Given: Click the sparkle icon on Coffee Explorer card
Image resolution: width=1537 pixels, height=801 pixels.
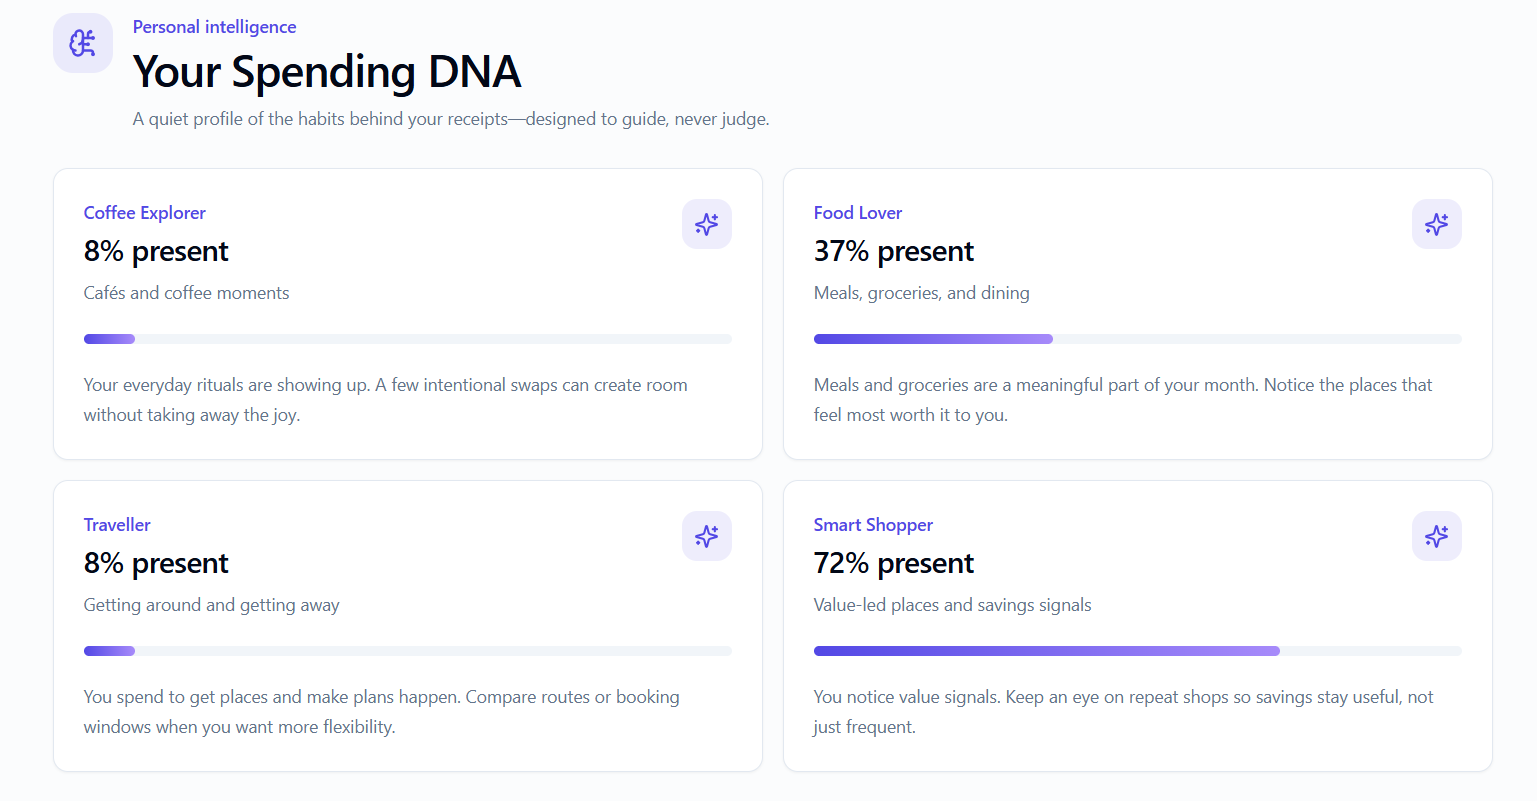Looking at the screenshot, I should 707,224.
